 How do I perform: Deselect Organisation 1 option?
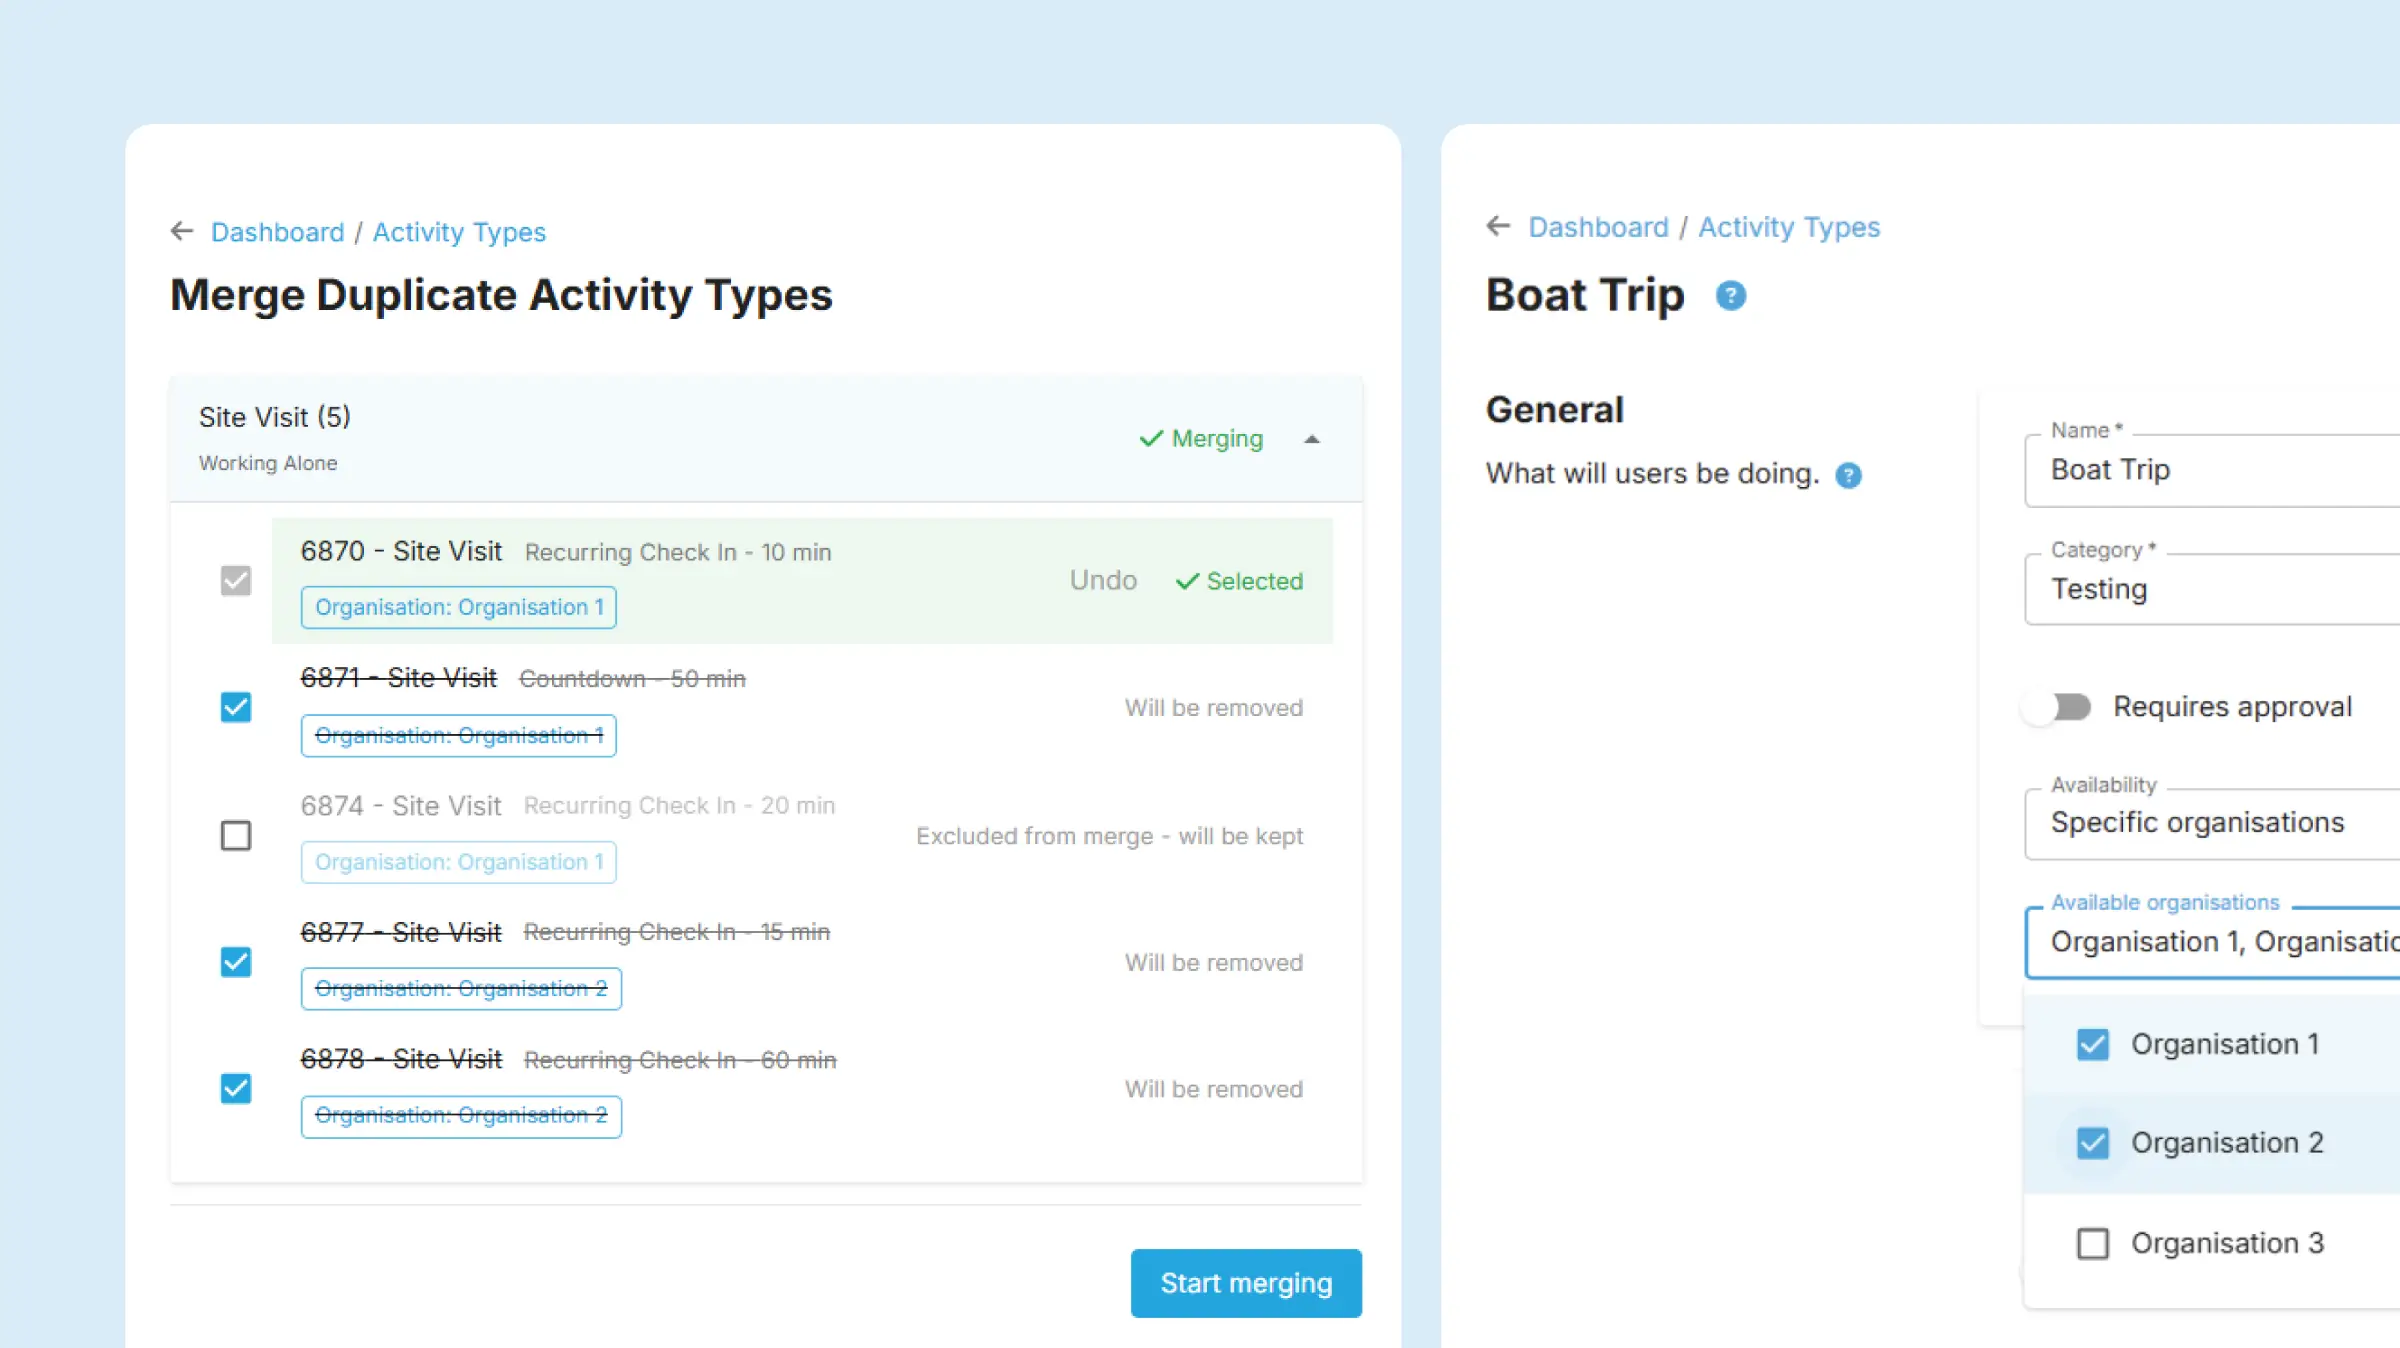[2092, 1044]
